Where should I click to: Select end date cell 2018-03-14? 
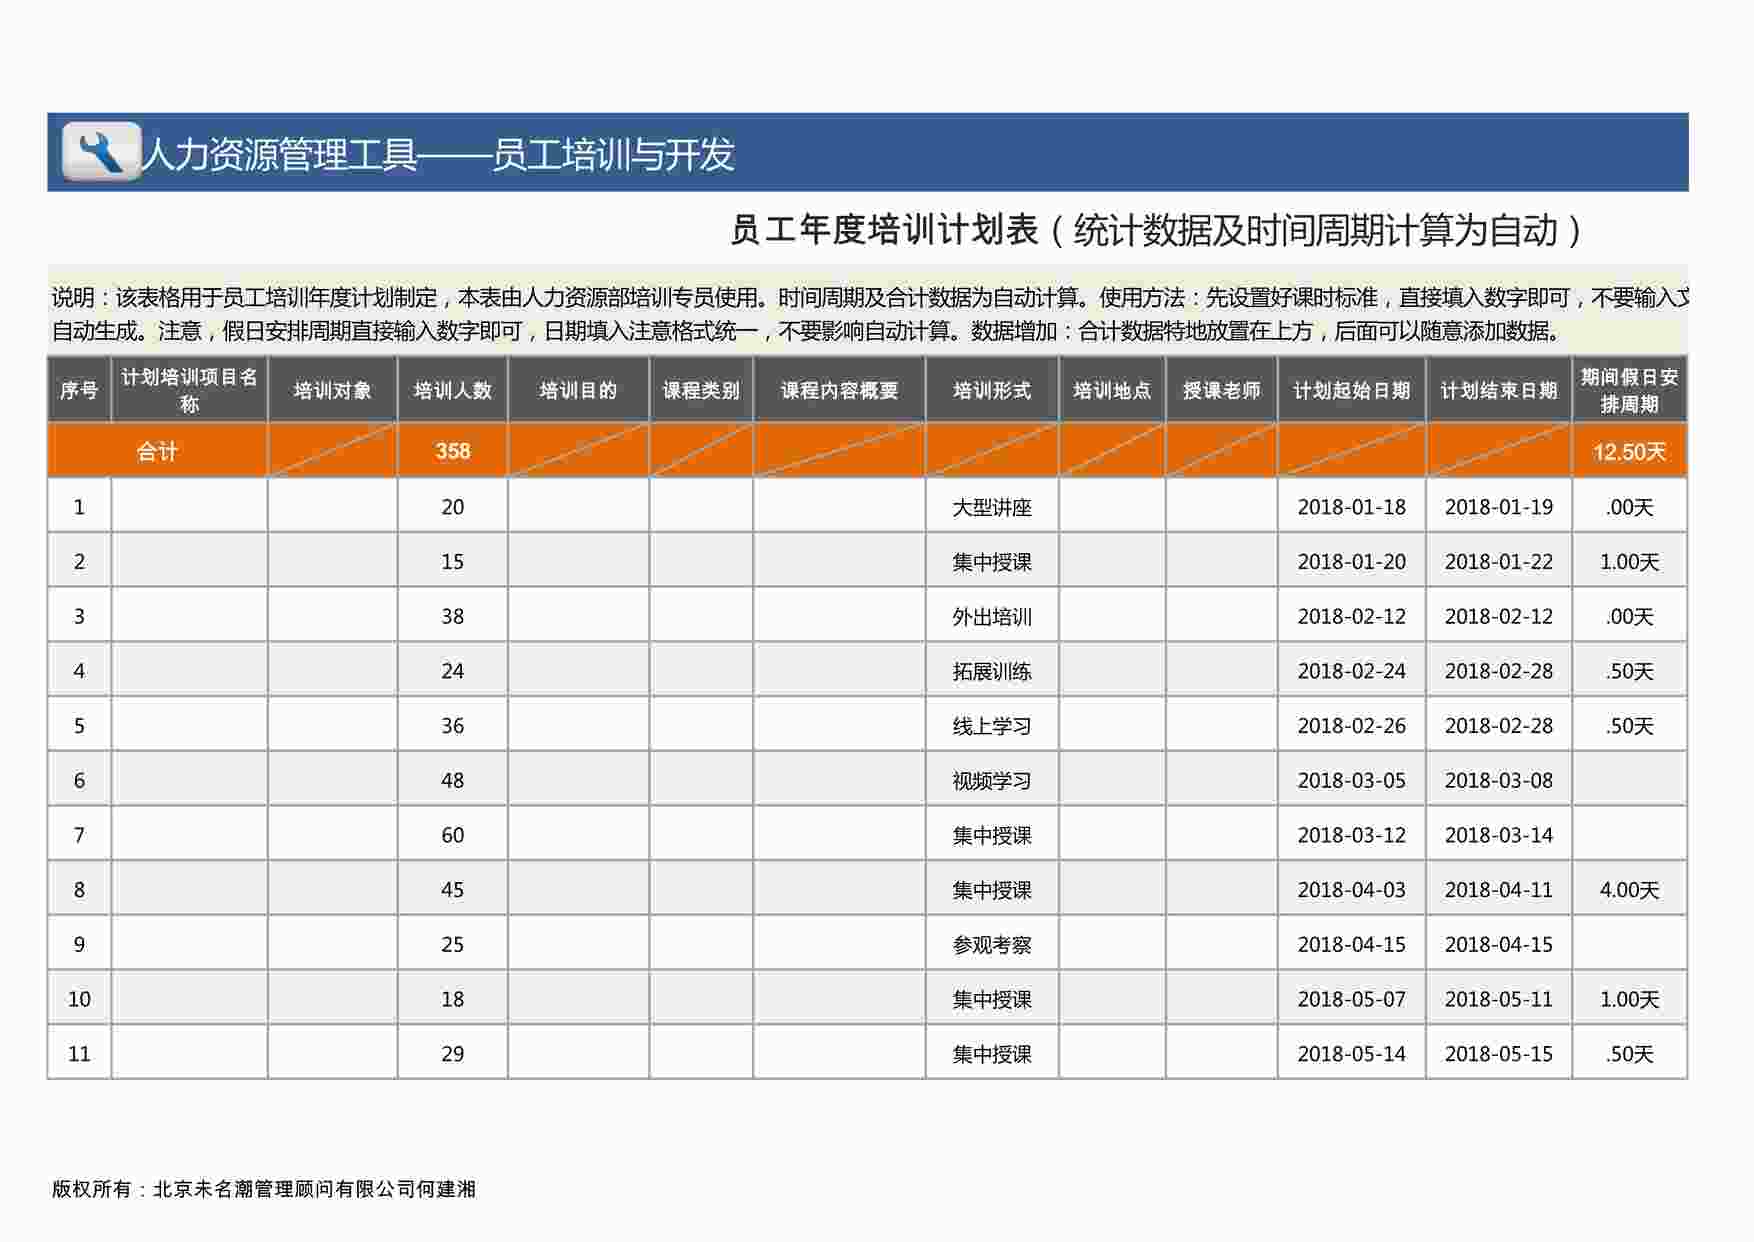pyautogui.click(x=1498, y=834)
